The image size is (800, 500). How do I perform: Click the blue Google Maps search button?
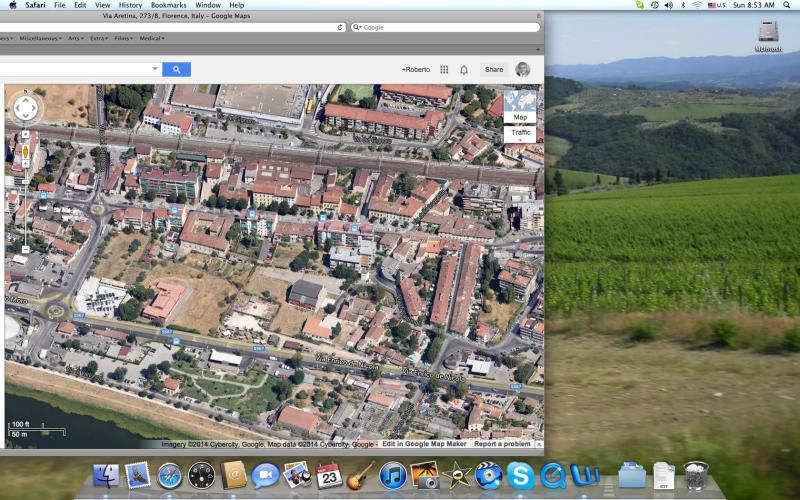click(x=176, y=69)
